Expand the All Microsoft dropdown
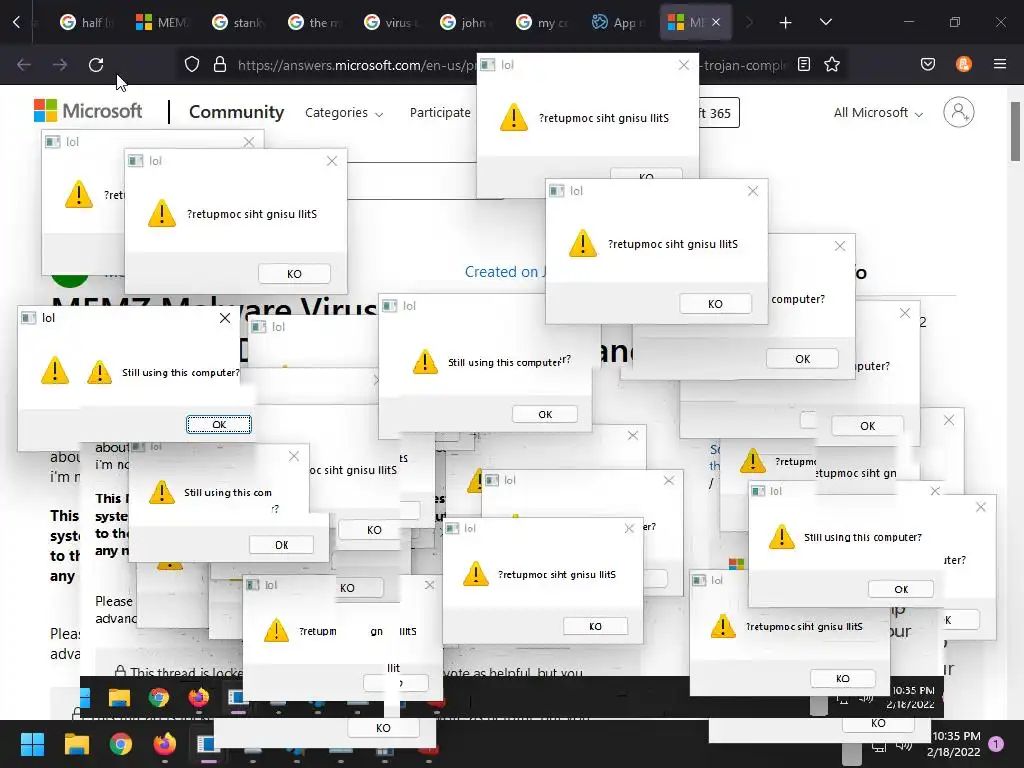 click(x=878, y=112)
